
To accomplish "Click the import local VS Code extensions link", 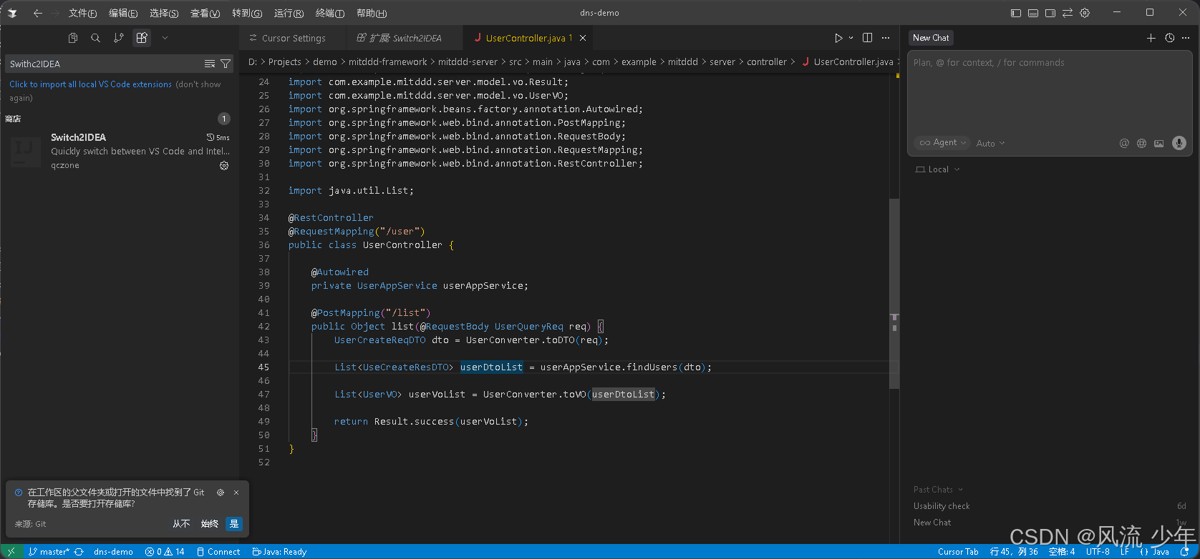I will (x=90, y=85).
